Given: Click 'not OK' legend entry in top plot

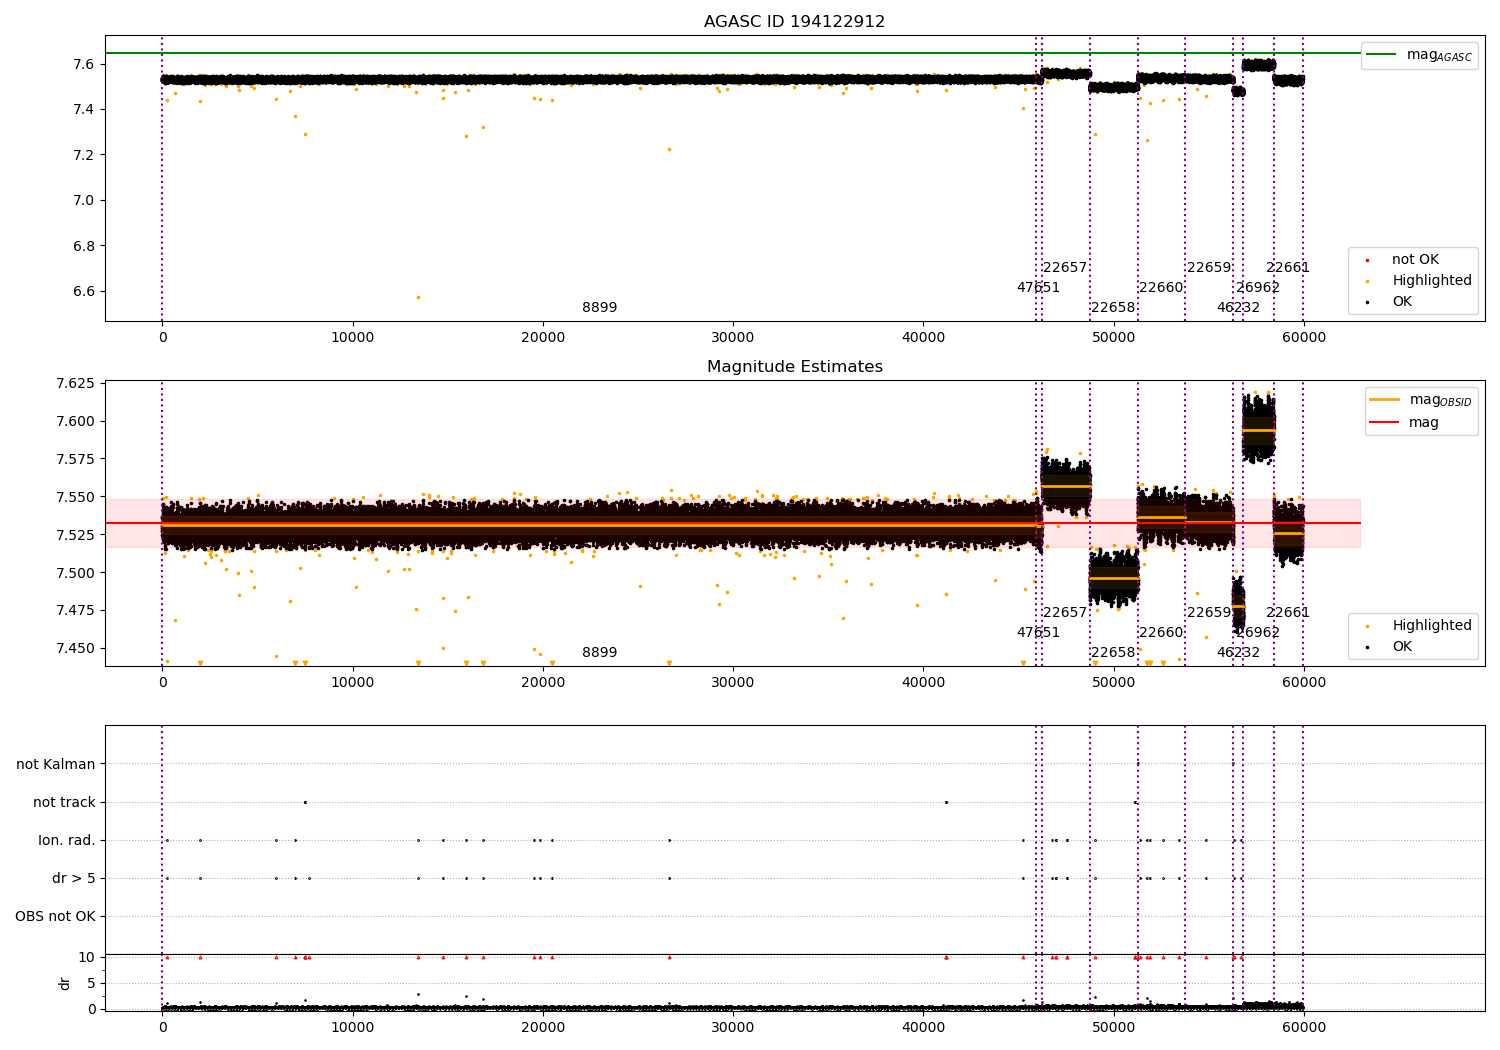Looking at the screenshot, I should (x=1415, y=260).
